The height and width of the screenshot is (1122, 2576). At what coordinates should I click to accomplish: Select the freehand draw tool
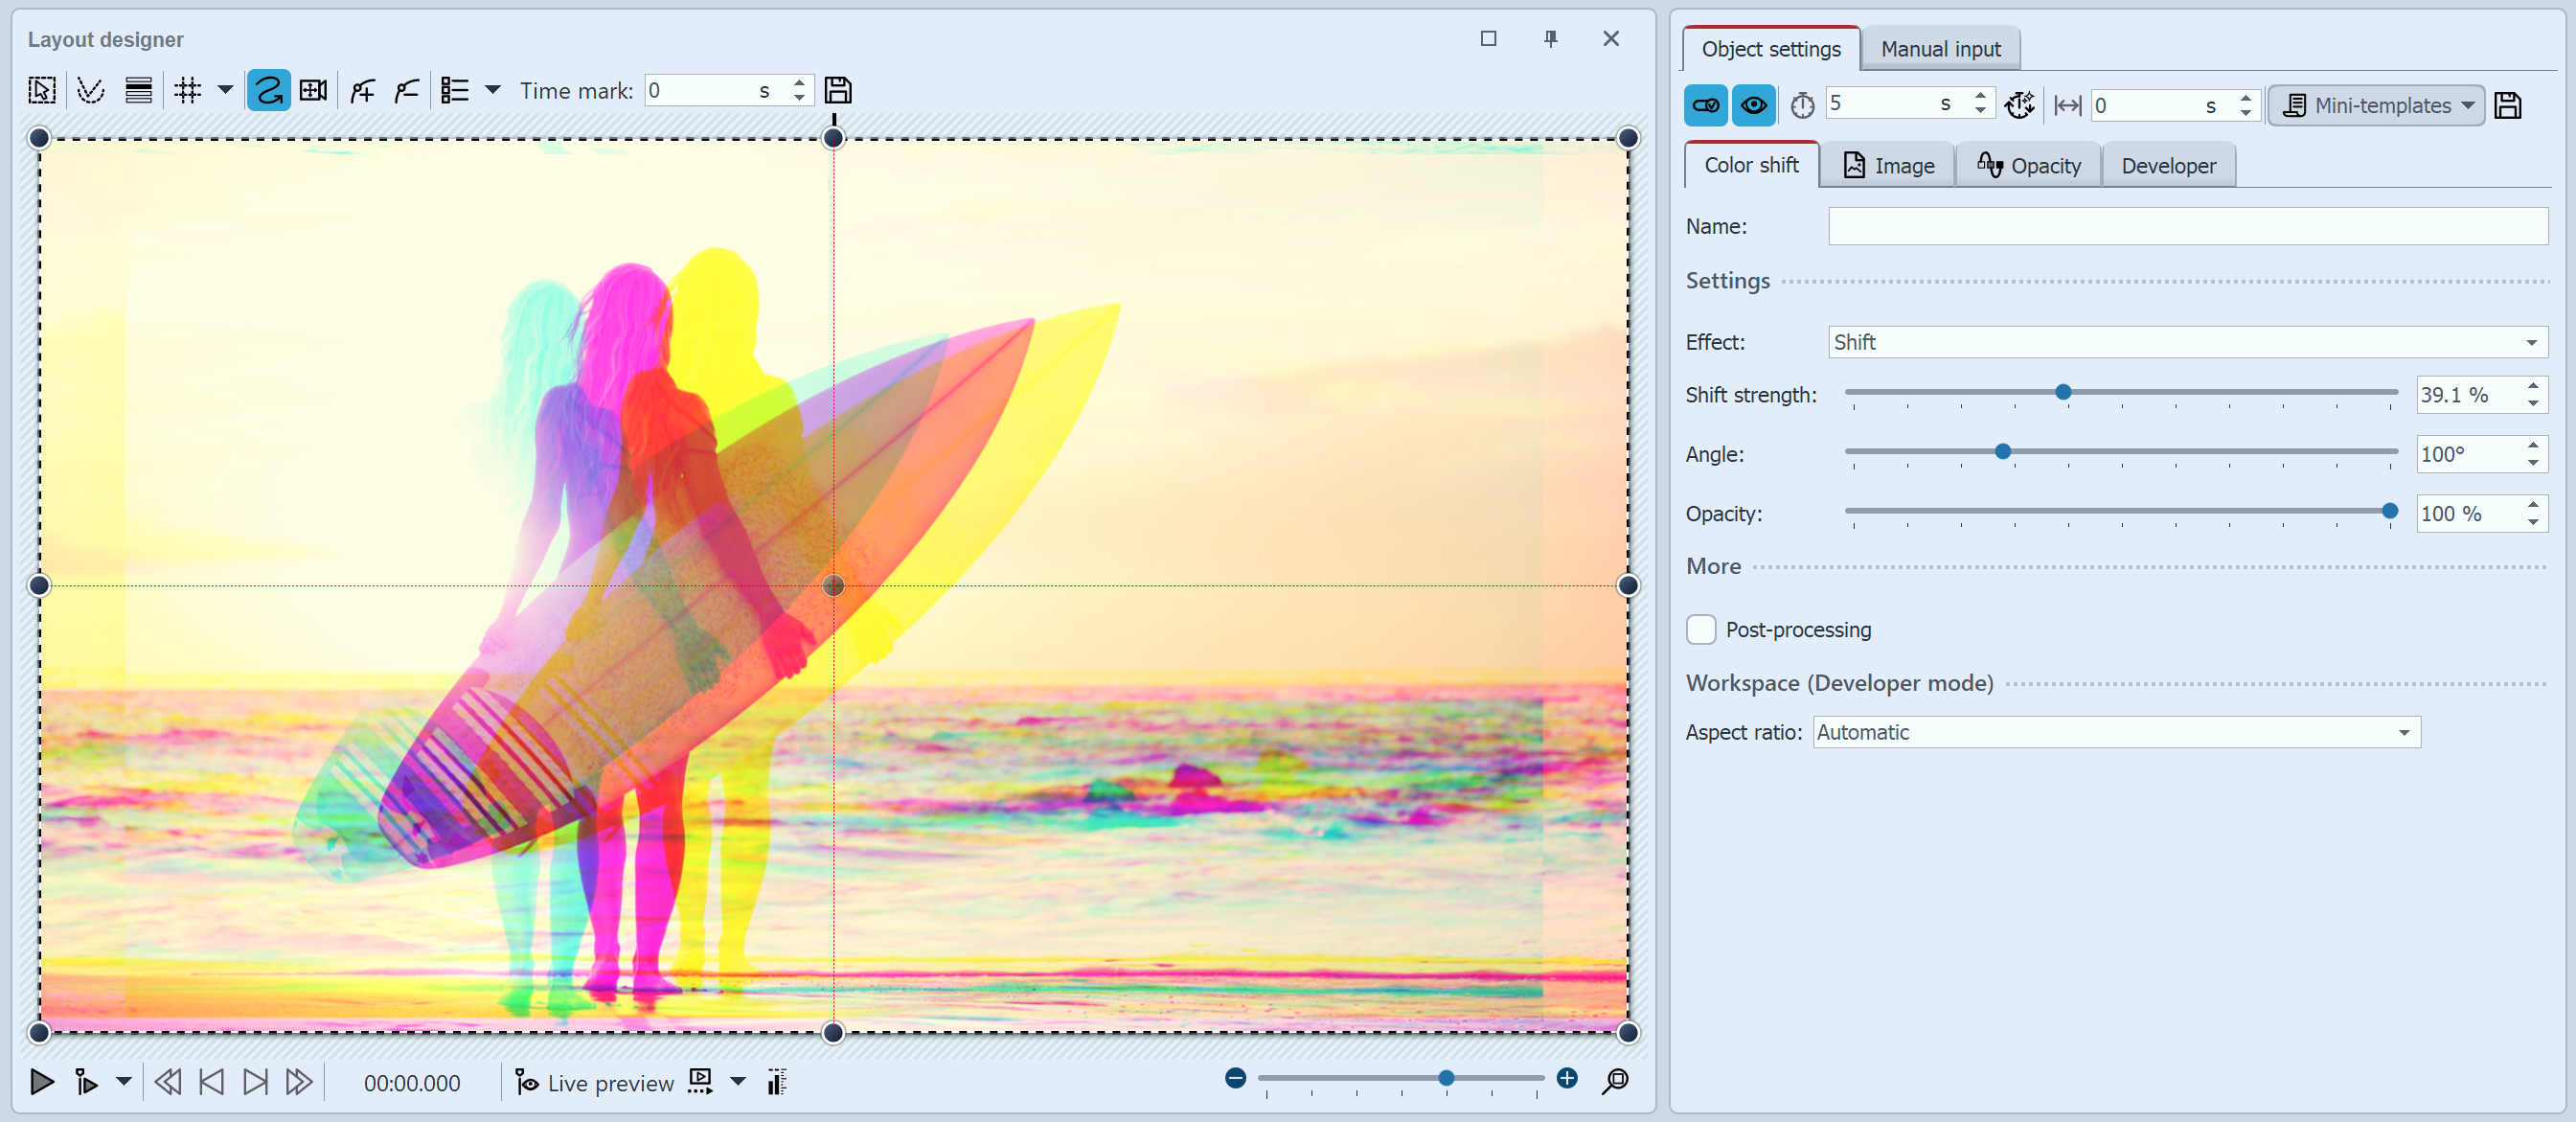[x=266, y=90]
